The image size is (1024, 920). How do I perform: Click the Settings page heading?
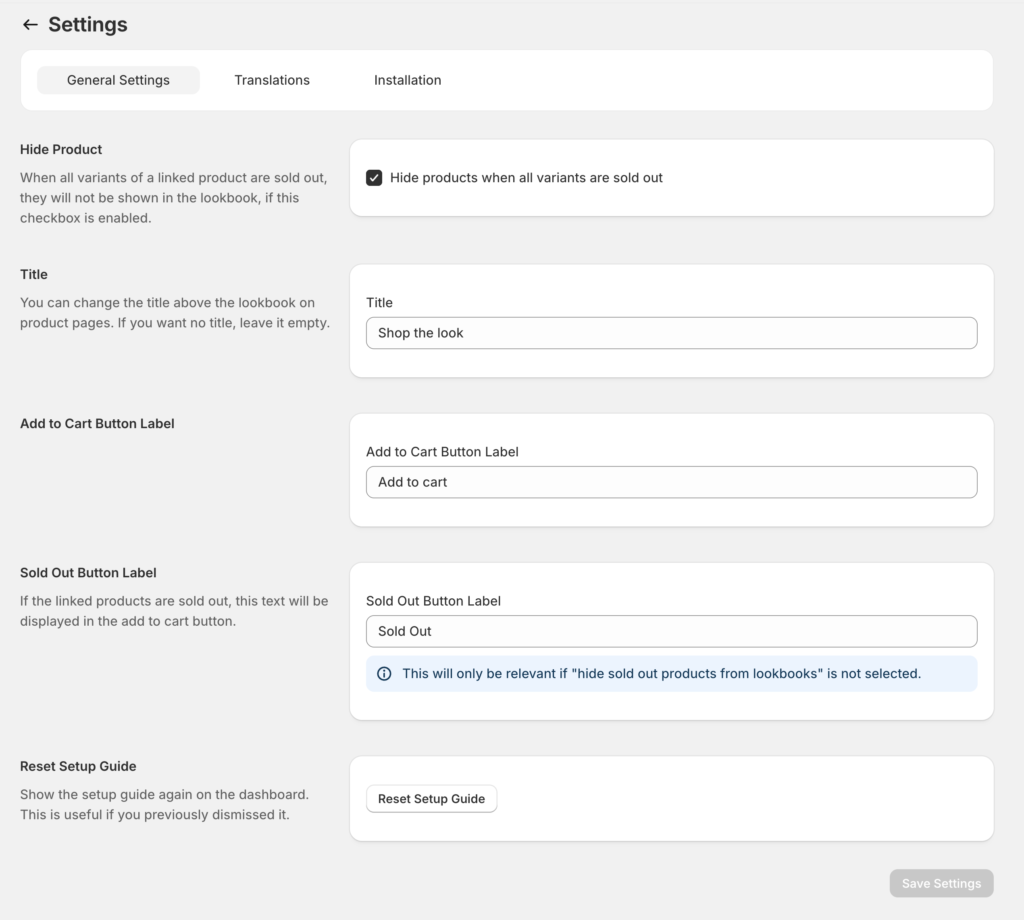point(88,25)
